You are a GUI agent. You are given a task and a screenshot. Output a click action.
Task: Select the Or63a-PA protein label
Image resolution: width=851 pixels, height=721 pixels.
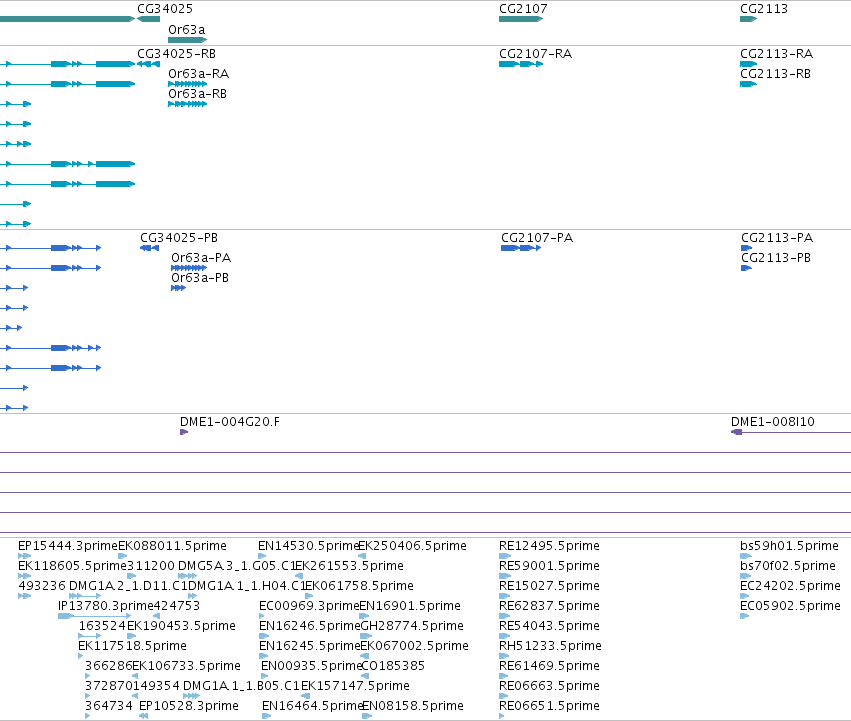point(201,258)
